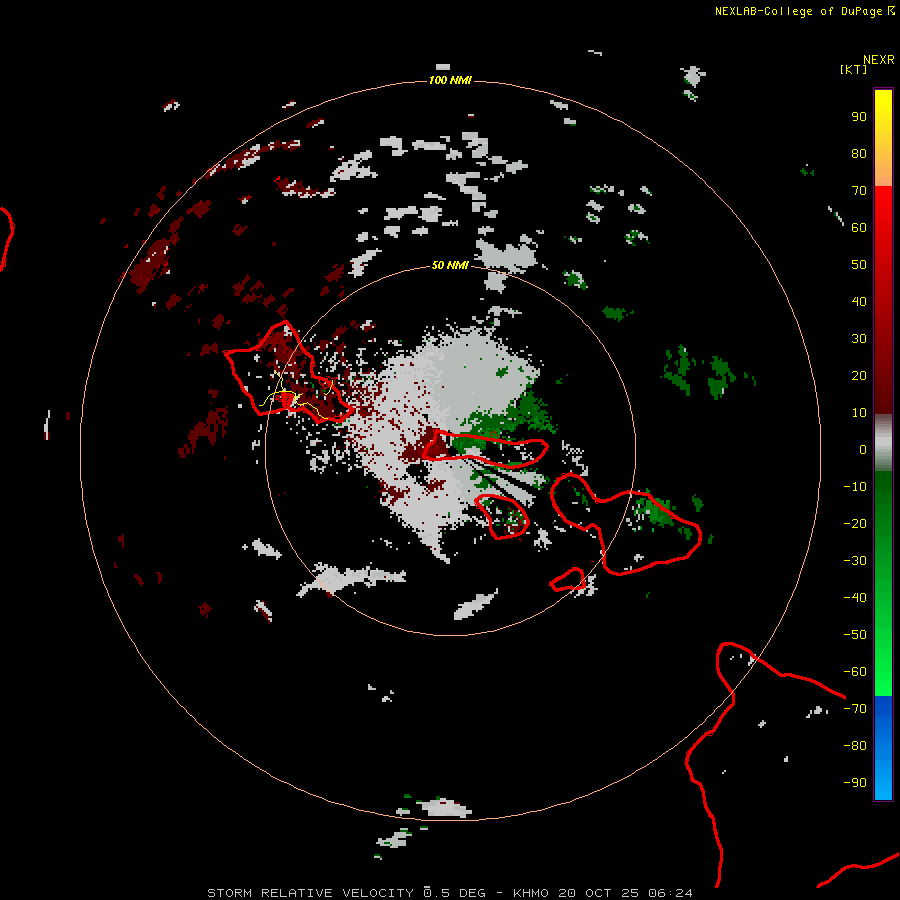Click the NEXLAB-College of DuPage watermark text
Screen dimensions: 900x900
coord(801,11)
